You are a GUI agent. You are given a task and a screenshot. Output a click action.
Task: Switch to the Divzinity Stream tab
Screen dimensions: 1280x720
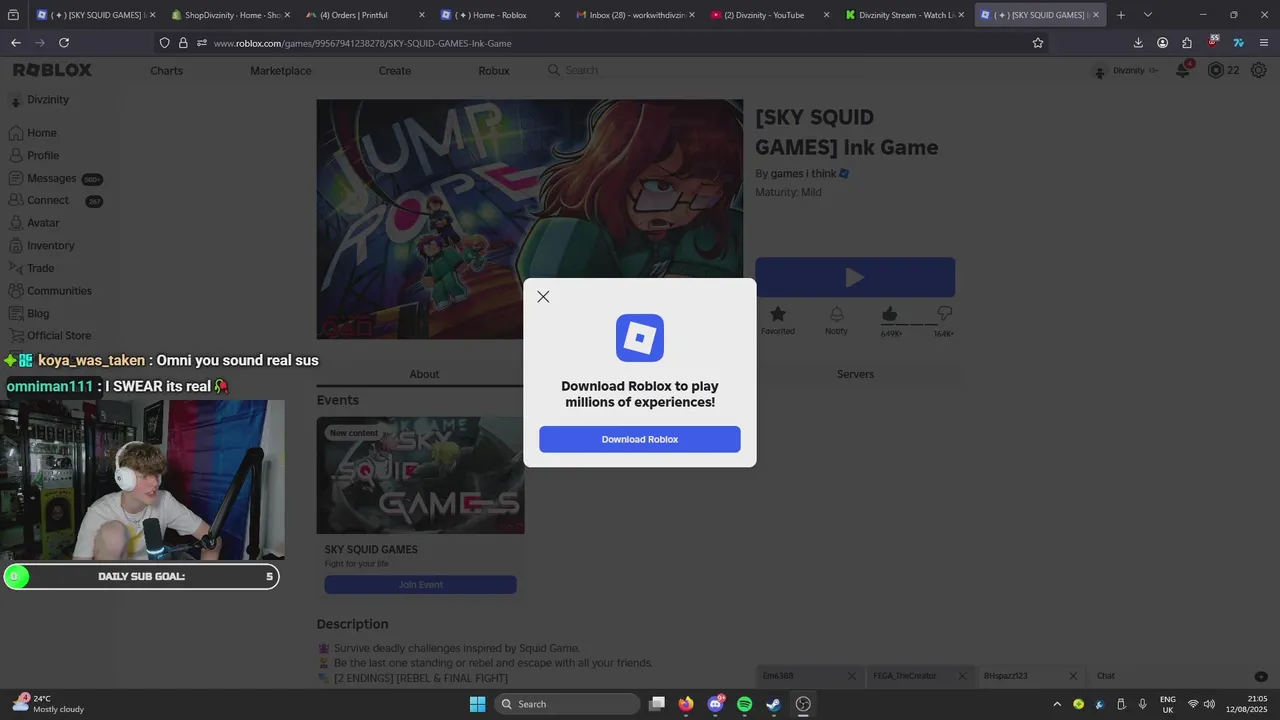[x=905, y=15]
